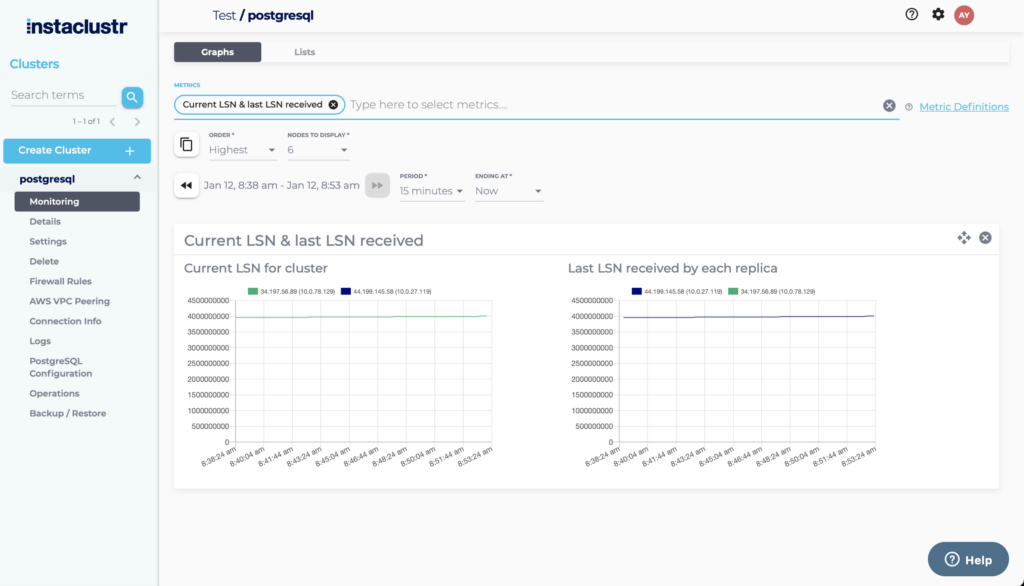
Task: Switch to the Lists tab
Action: pyautogui.click(x=304, y=51)
